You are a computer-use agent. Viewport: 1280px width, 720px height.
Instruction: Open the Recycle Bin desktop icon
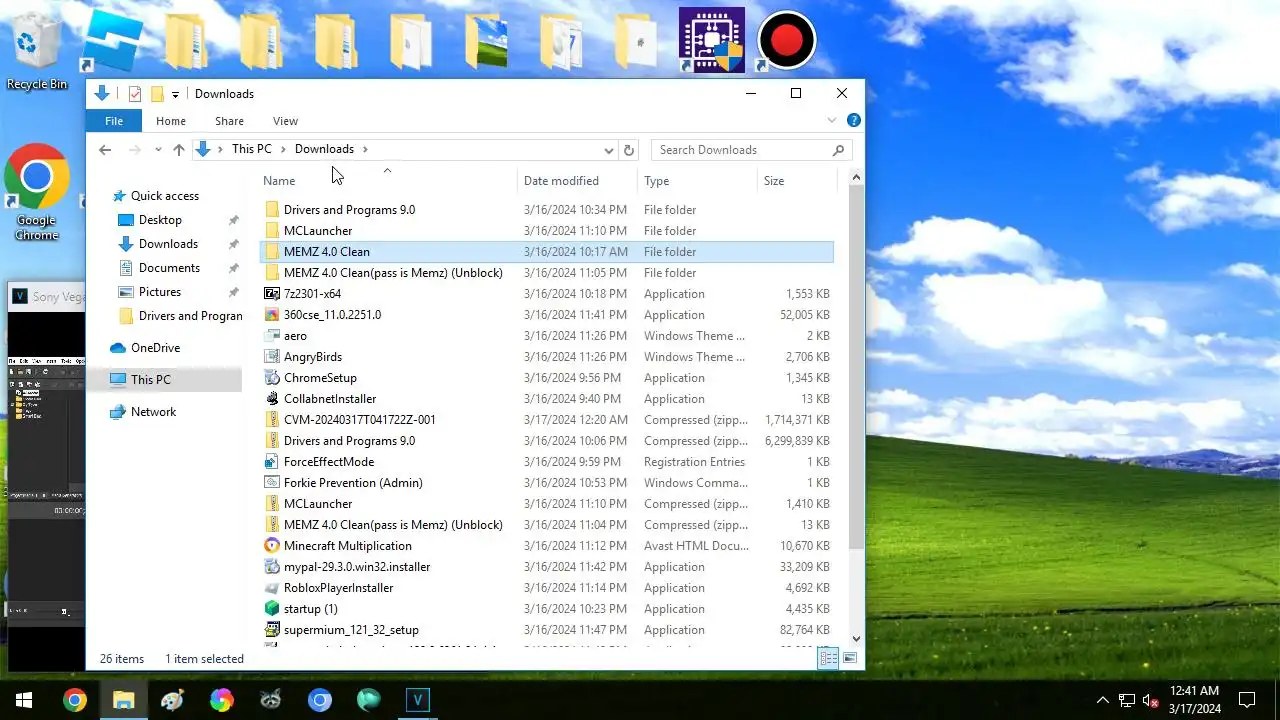click(x=37, y=50)
